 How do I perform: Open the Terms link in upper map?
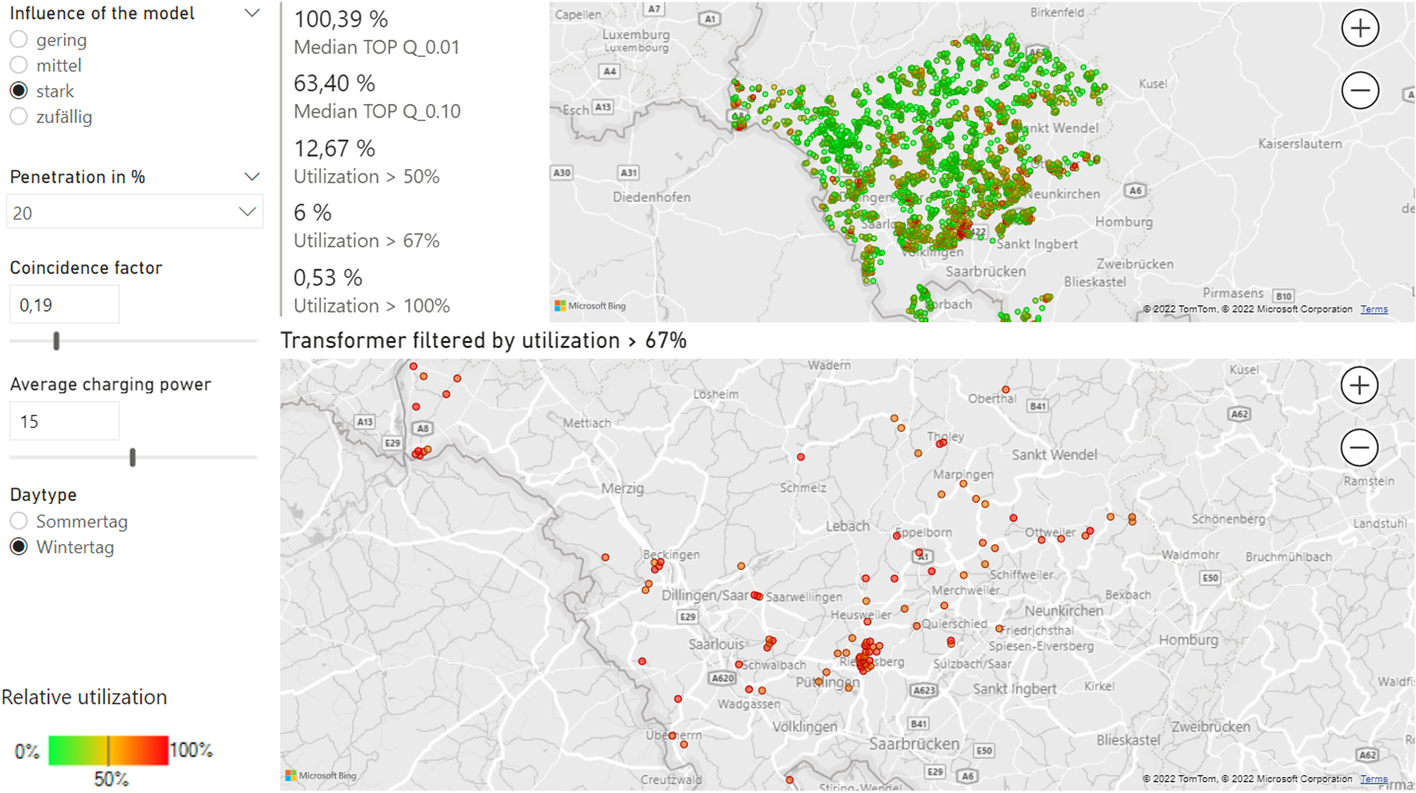(x=1374, y=309)
